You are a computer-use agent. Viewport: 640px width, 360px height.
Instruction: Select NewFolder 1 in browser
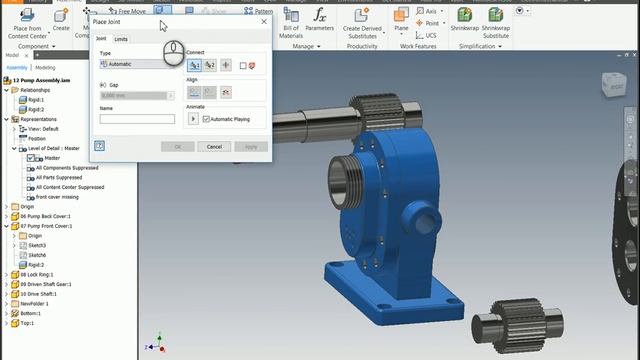pyautogui.click(x=34, y=304)
